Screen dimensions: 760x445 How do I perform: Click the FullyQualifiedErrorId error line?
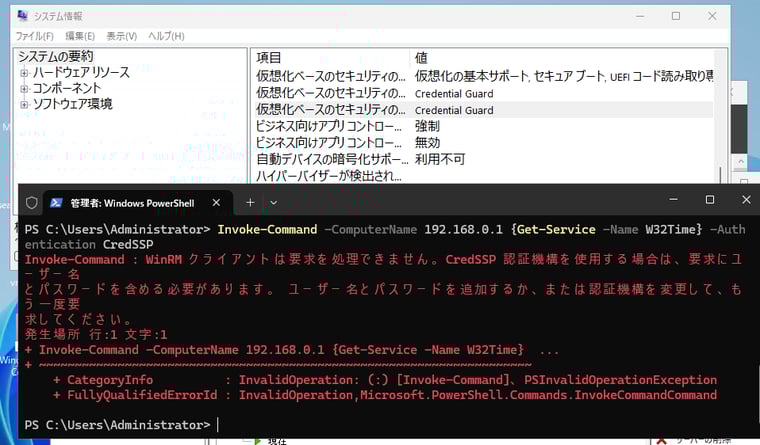tap(385, 395)
